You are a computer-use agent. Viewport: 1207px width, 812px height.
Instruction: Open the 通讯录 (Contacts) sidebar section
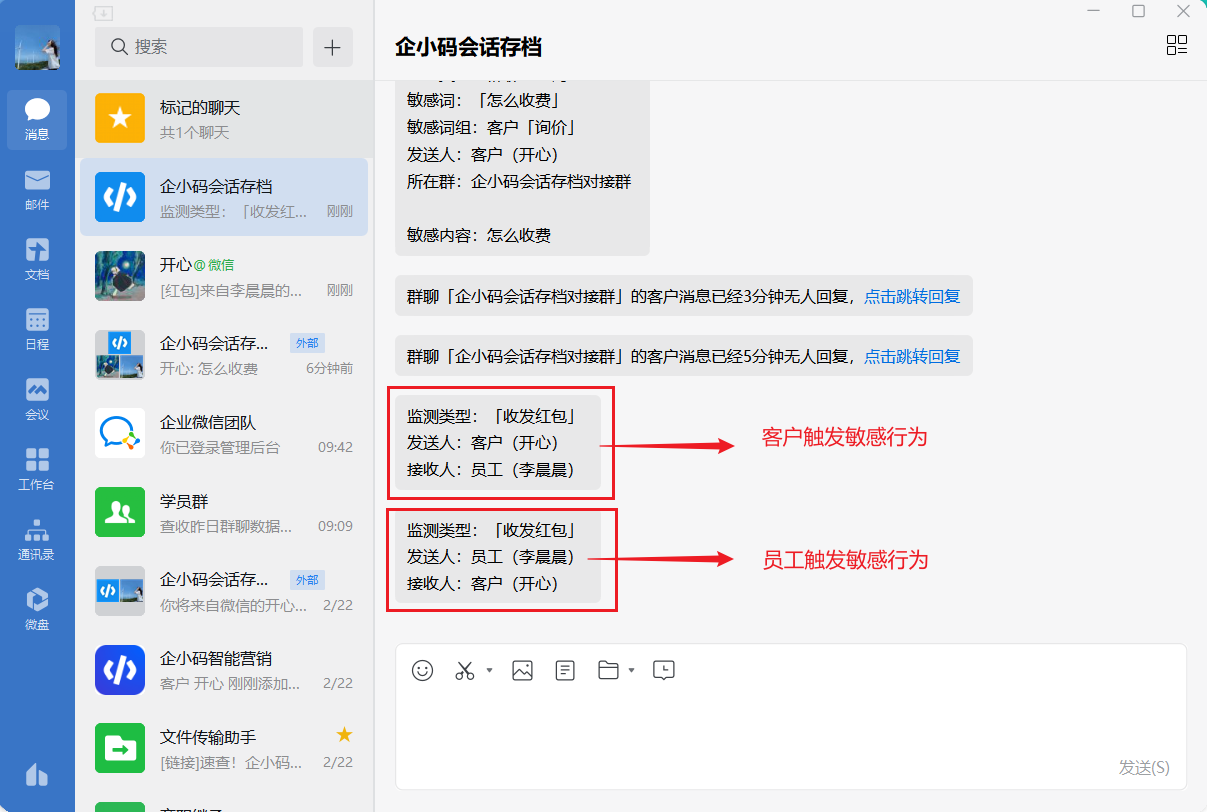coord(37,540)
